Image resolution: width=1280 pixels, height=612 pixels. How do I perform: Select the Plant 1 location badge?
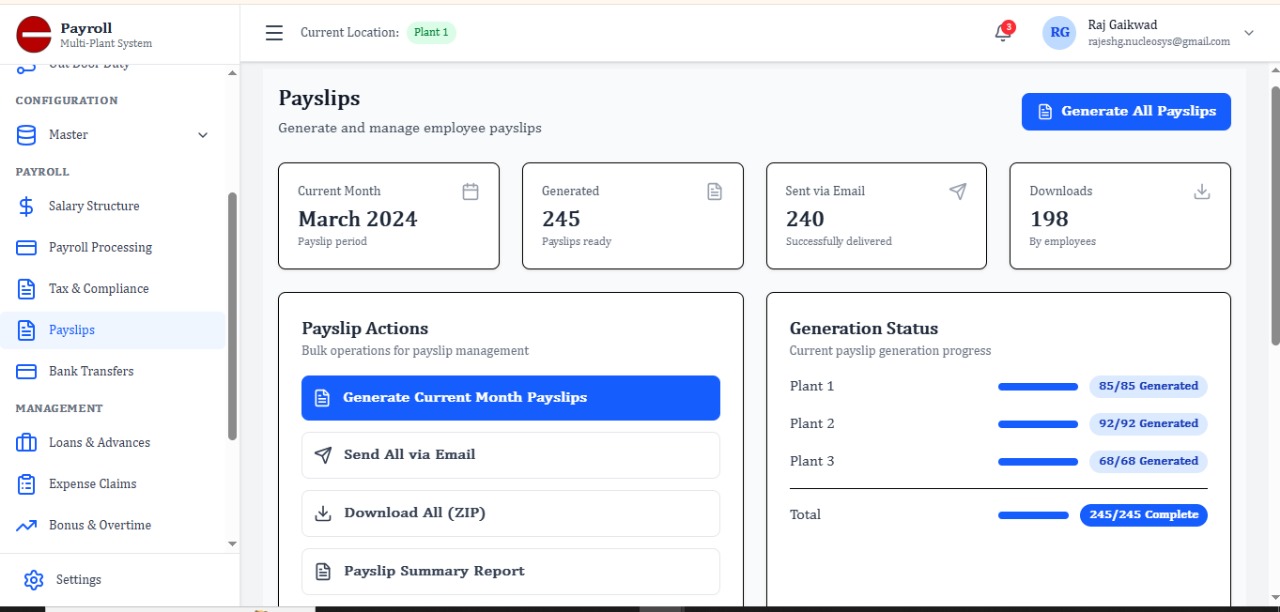[x=431, y=33]
